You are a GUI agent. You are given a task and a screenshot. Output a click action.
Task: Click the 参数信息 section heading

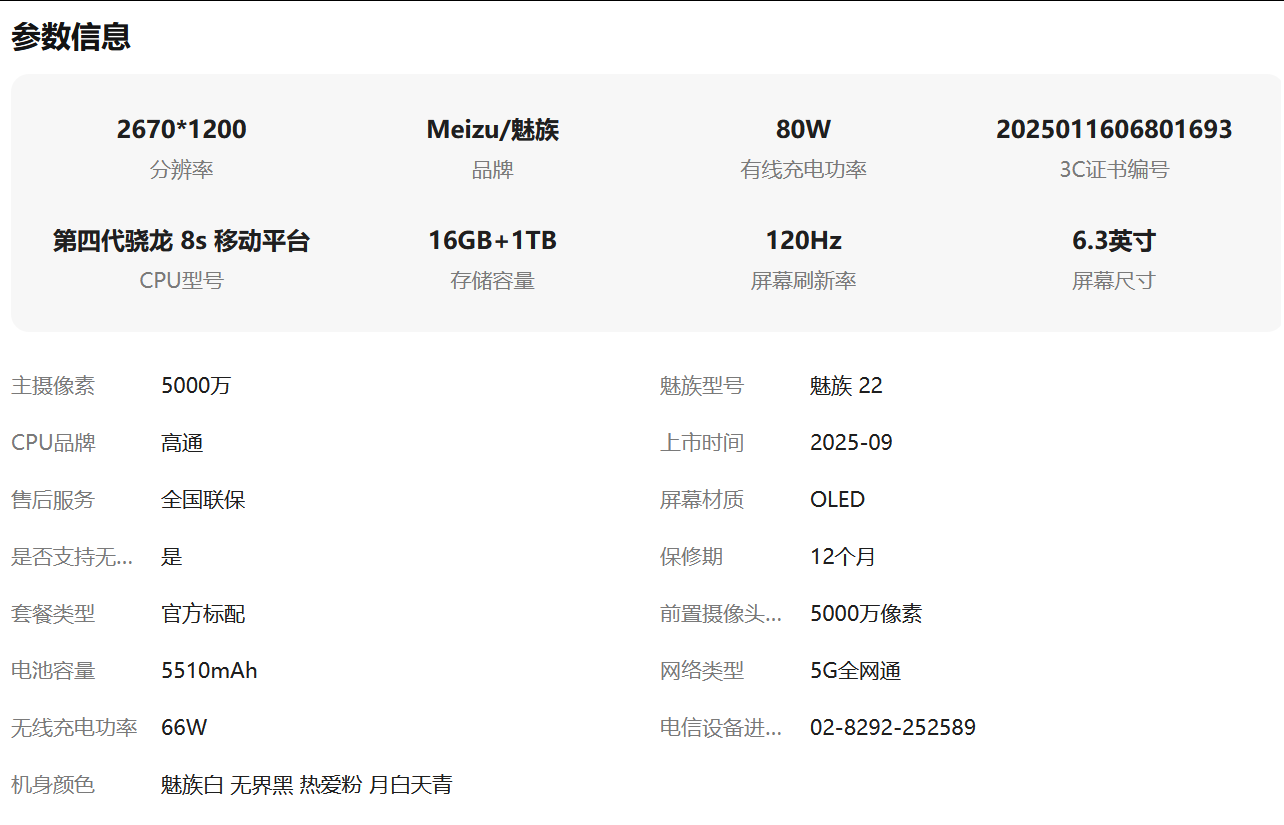[71, 37]
